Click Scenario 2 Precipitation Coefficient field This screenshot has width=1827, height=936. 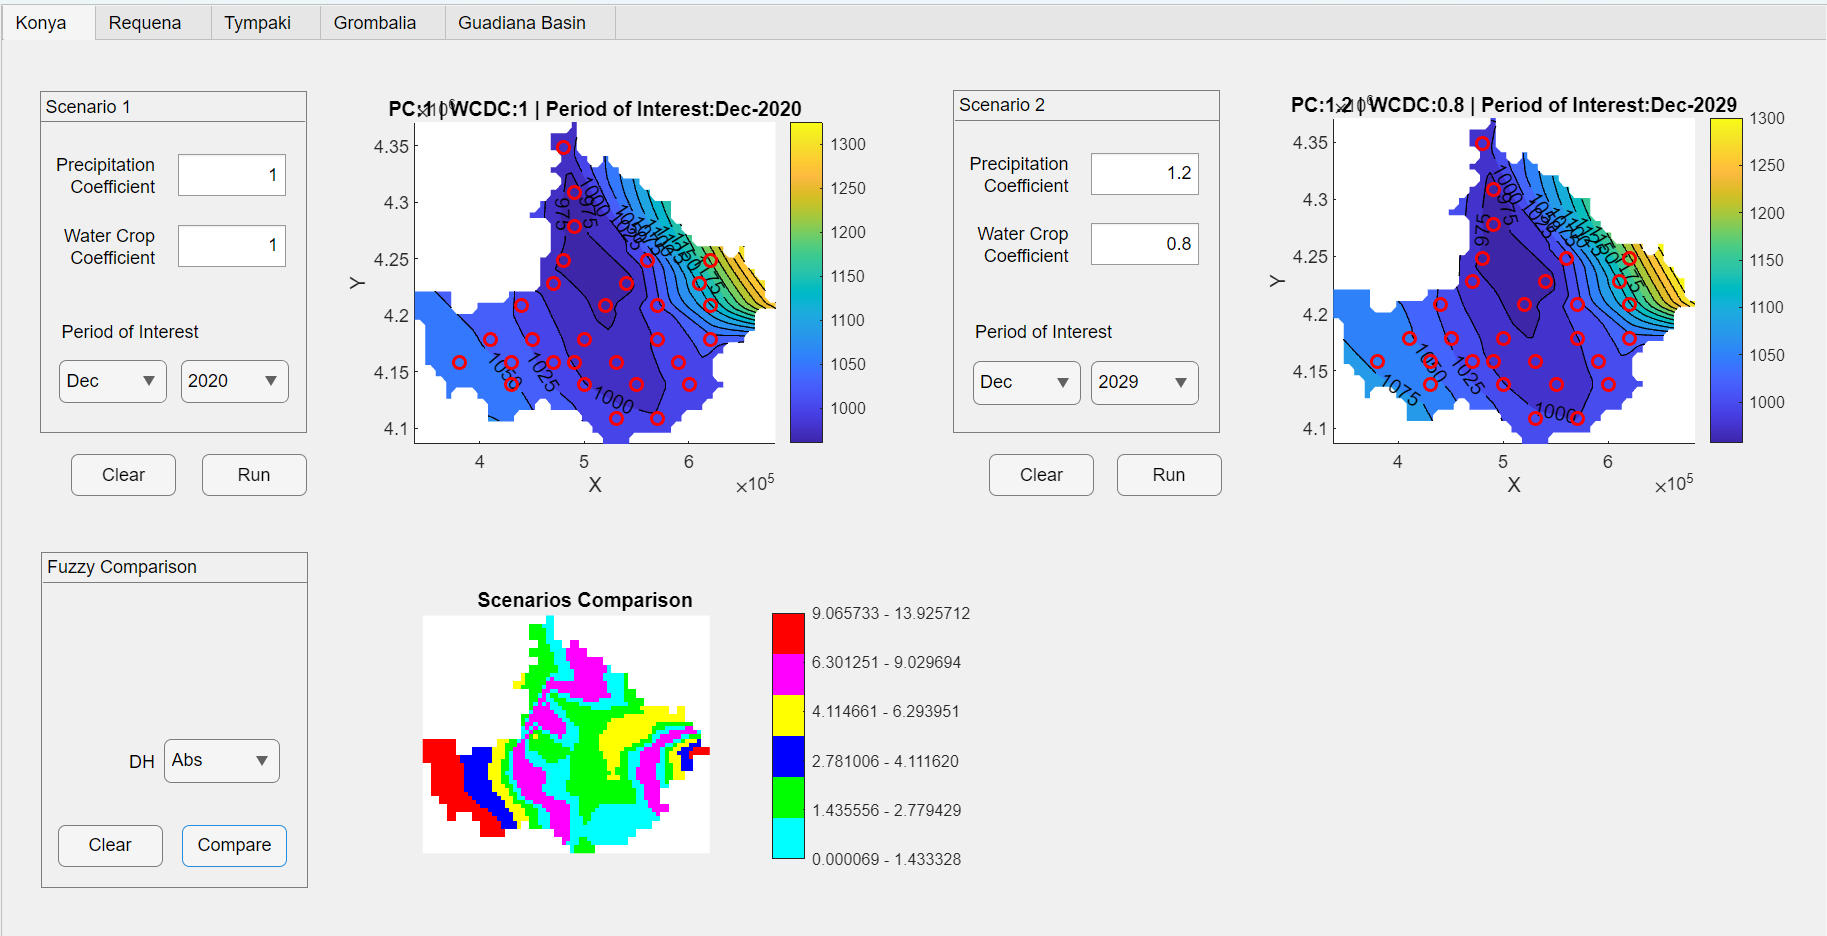1145,174
